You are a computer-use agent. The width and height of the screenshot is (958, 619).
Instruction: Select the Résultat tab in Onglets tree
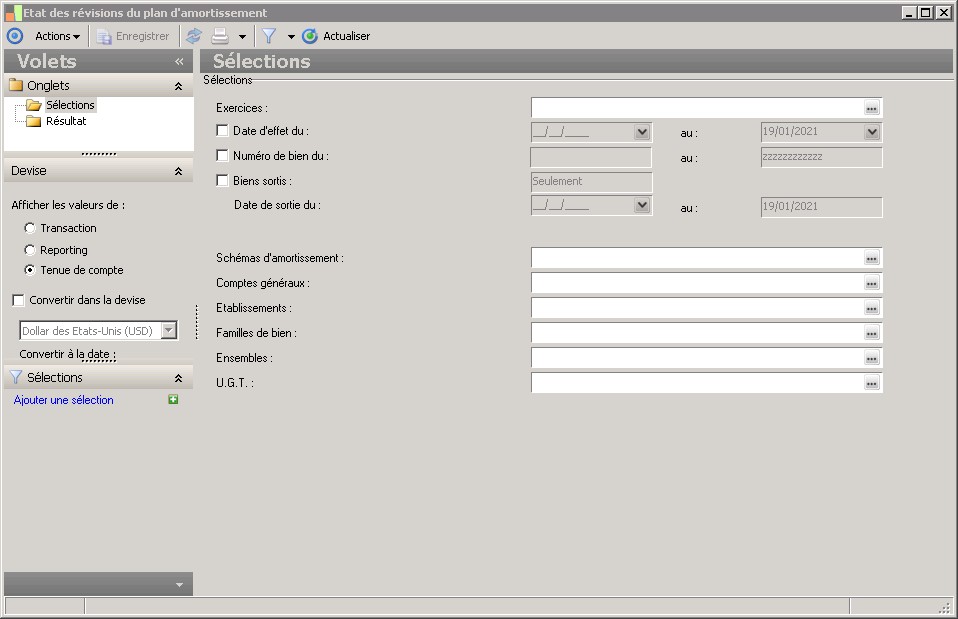click(x=66, y=121)
